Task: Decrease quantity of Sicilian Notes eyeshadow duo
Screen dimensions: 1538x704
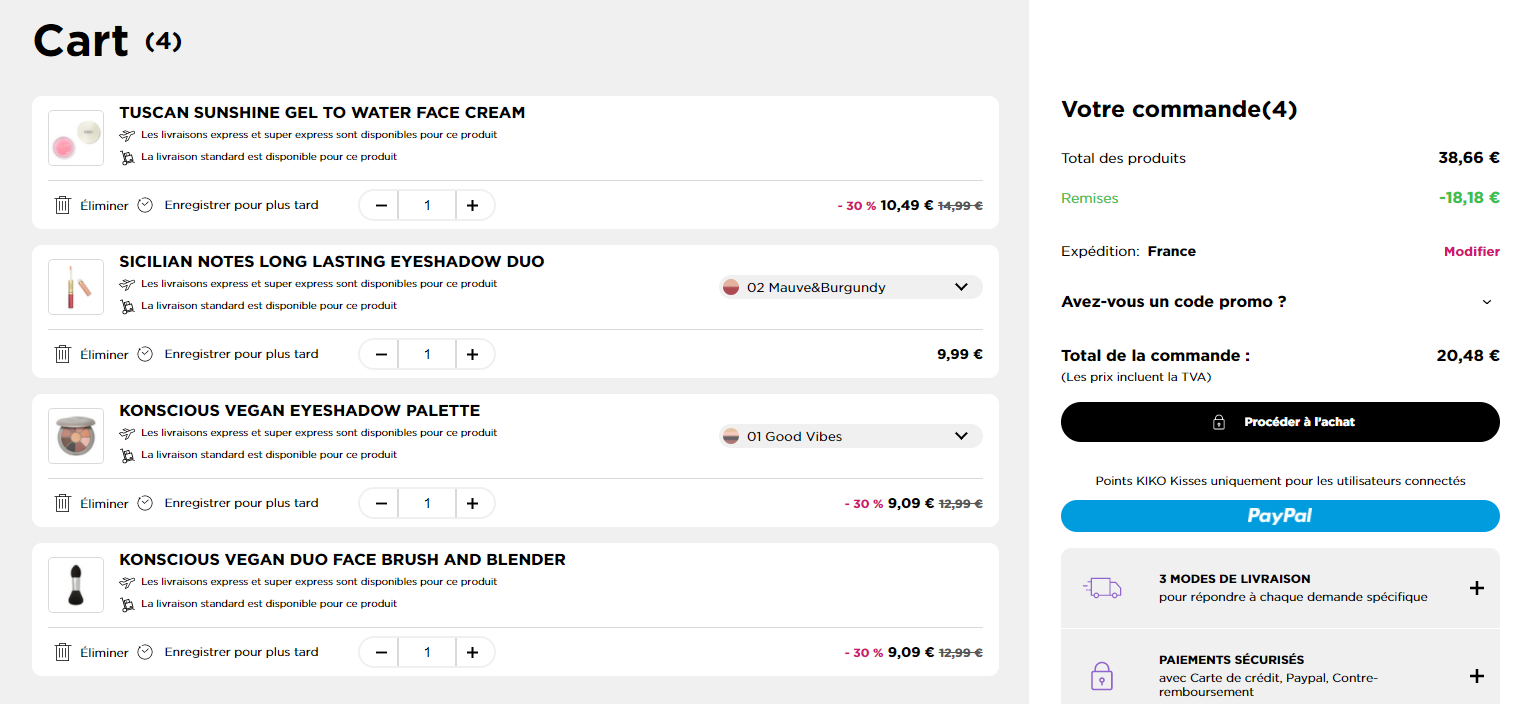Action: [x=381, y=354]
